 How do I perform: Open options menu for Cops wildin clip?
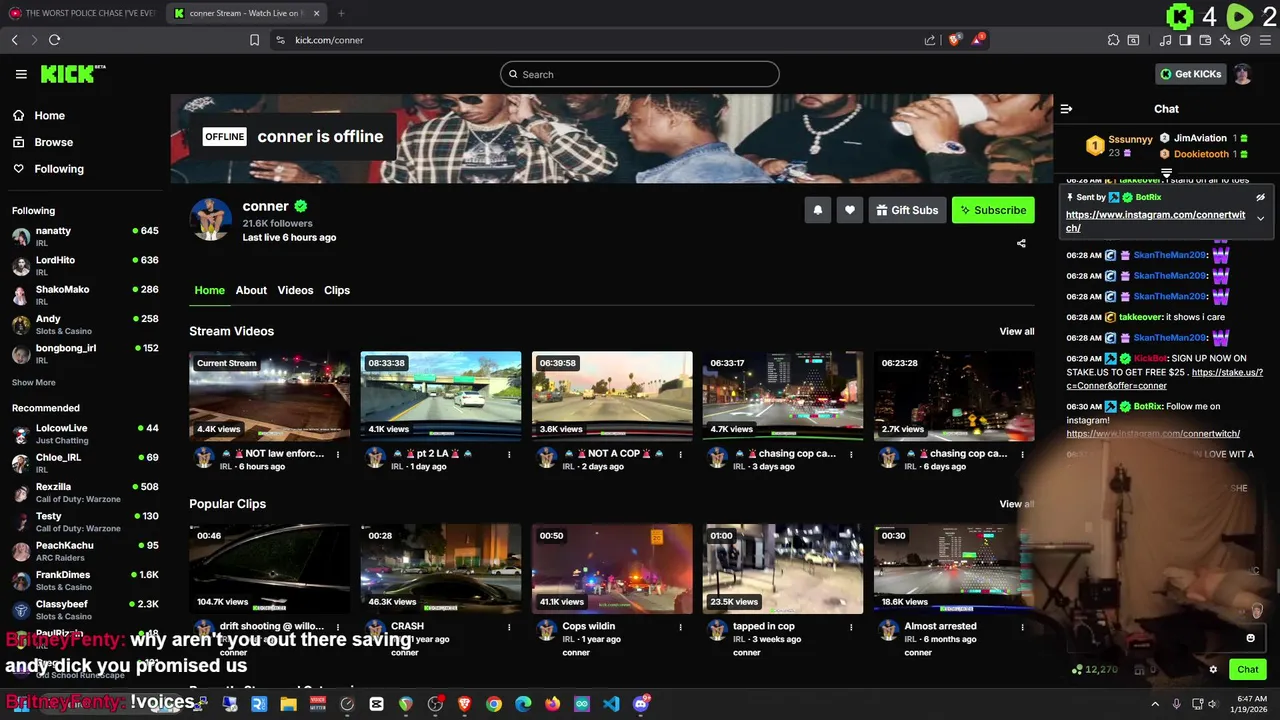pos(680,627)
